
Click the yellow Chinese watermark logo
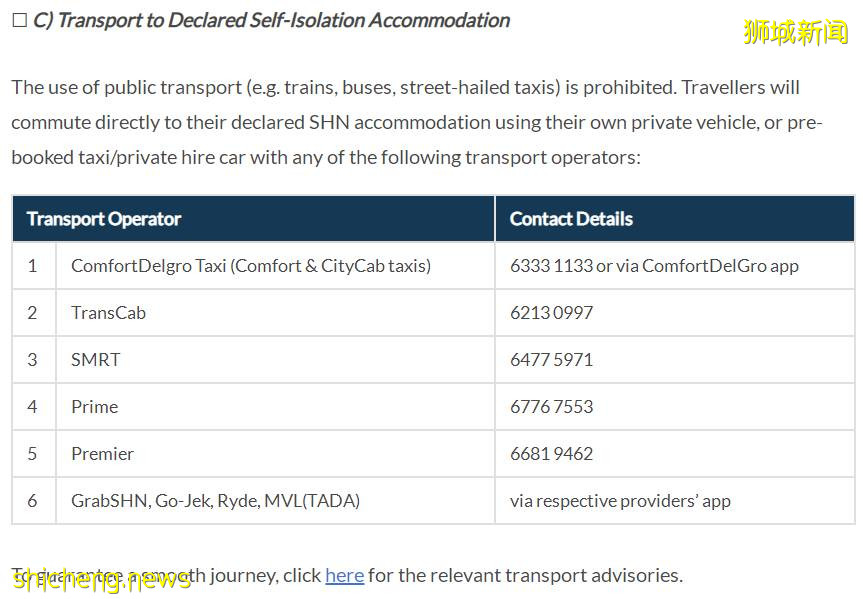coord(795,32)
